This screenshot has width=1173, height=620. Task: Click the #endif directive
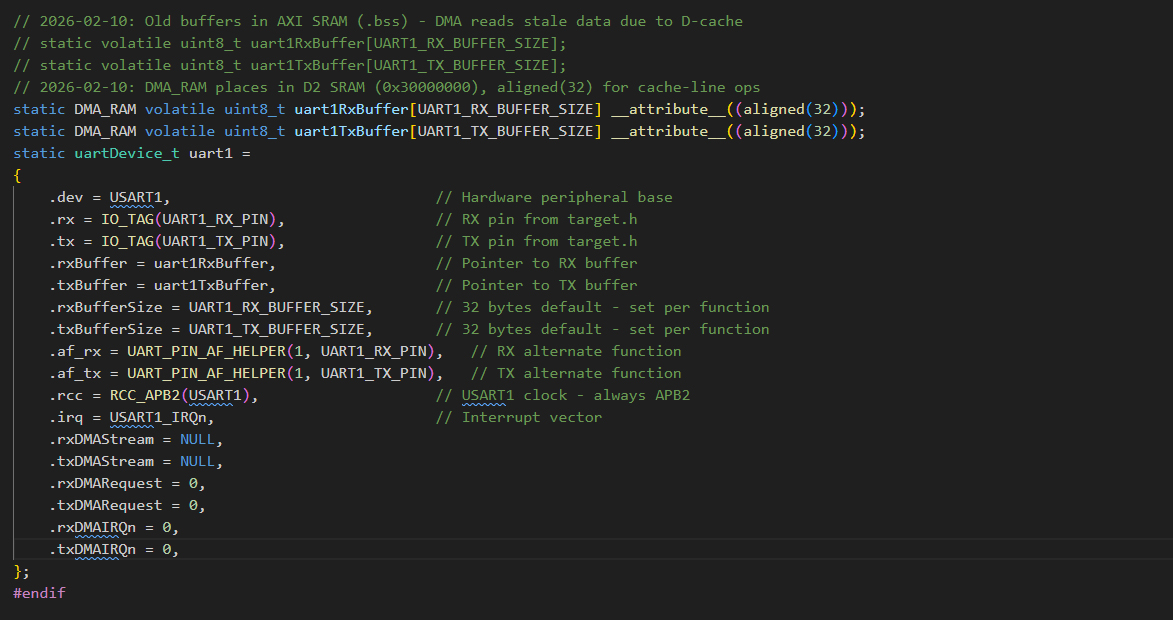click(x=39, y=593)
